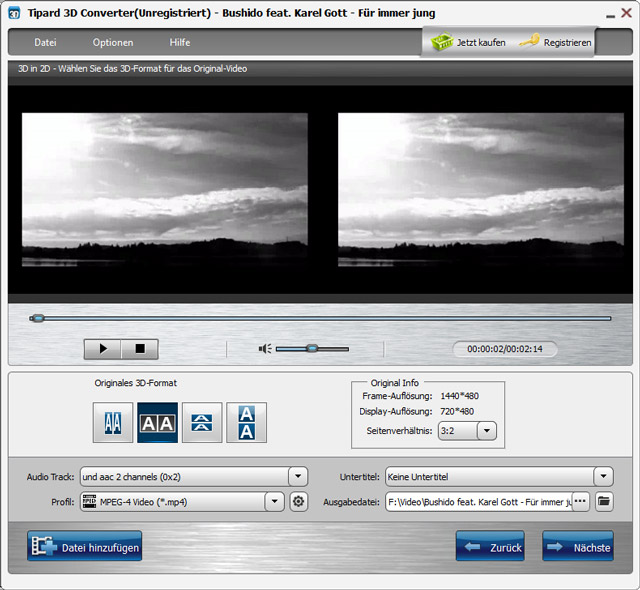Click the left video preview frame
This screenshot has height=590, width=640.
(x=164, y=190)
